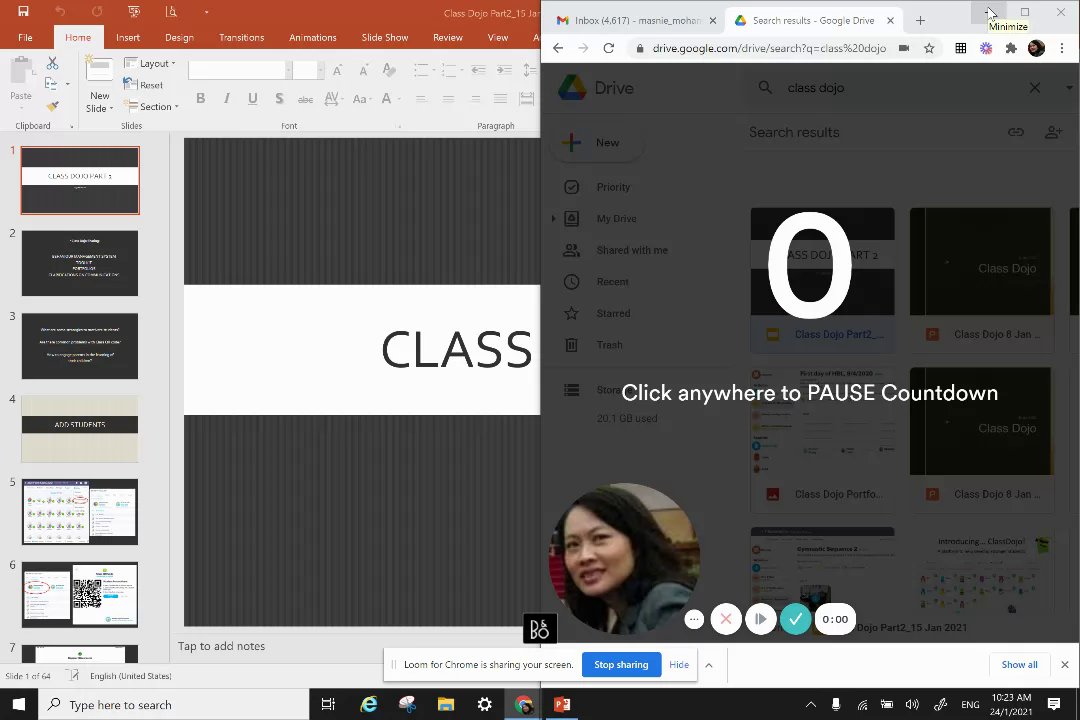Open Drive search options dropdown arrow
This screenshot has height=720, width=1080.
pyautogui.click(x=1069, y=88)
